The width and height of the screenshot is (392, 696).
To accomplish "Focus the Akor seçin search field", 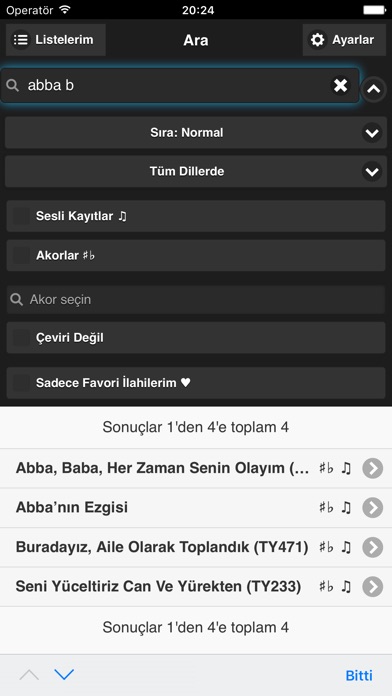I will (196, 300).
